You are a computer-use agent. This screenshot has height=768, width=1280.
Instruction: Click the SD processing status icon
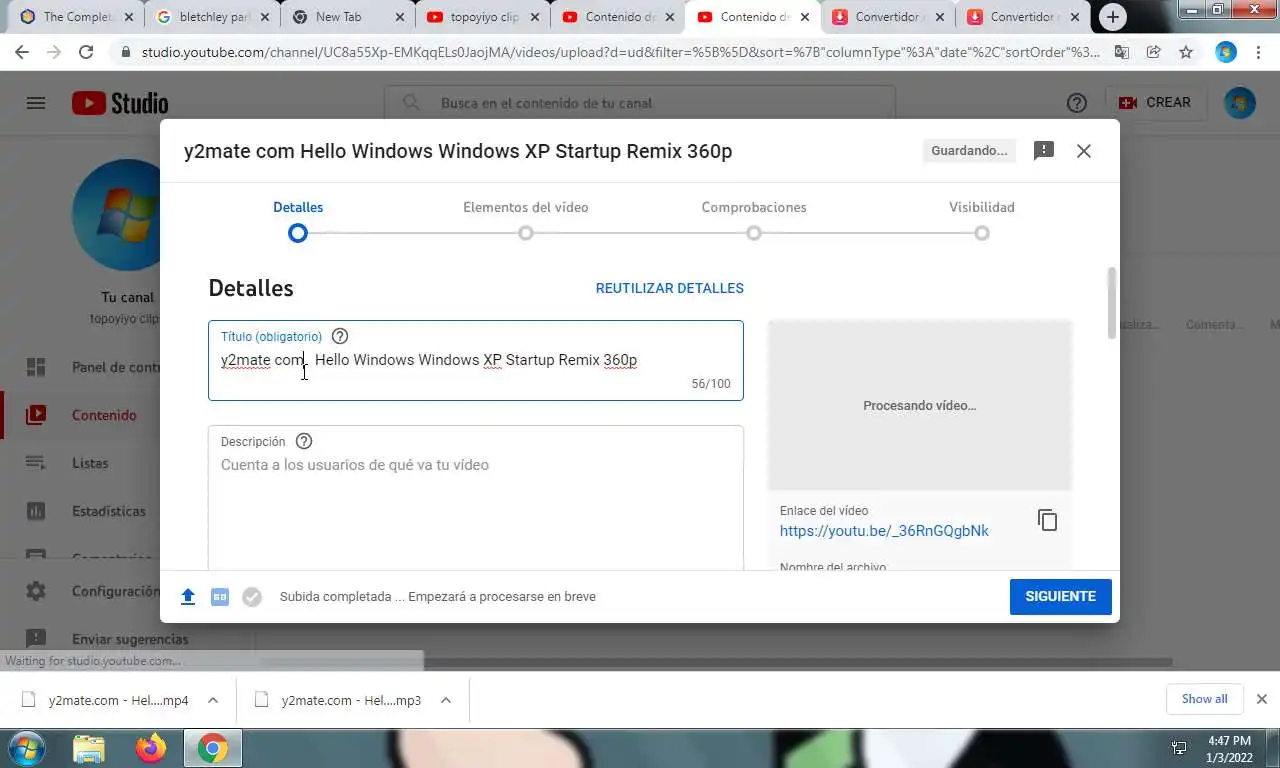(220, 597)
